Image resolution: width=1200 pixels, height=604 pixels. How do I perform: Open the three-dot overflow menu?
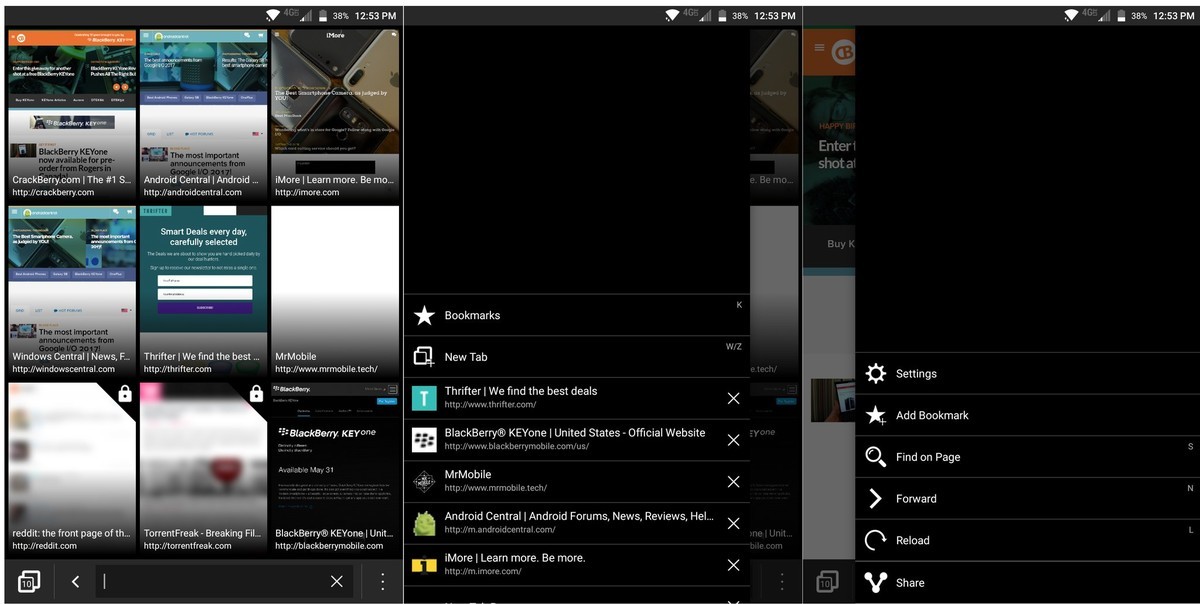click(382, 581)
